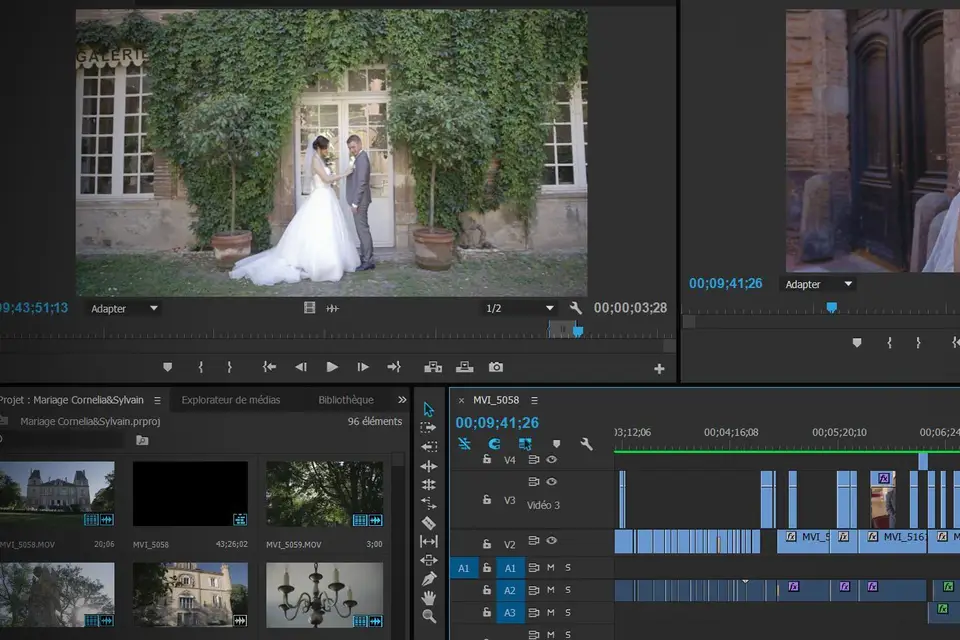Open the Bibliothèque tab

point(346,400)
